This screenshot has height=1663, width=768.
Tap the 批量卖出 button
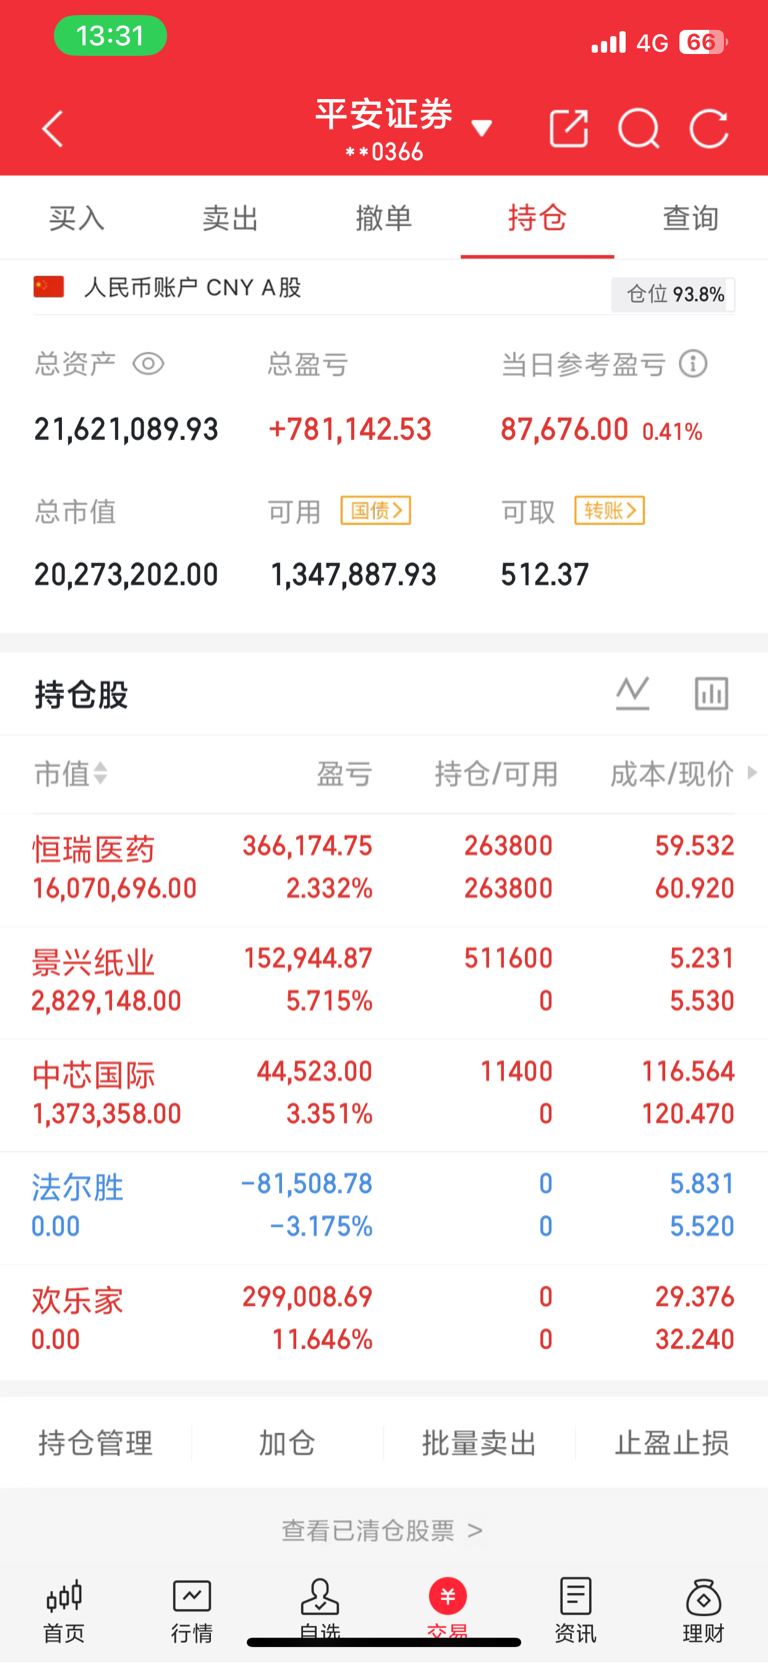point(479,1443)
